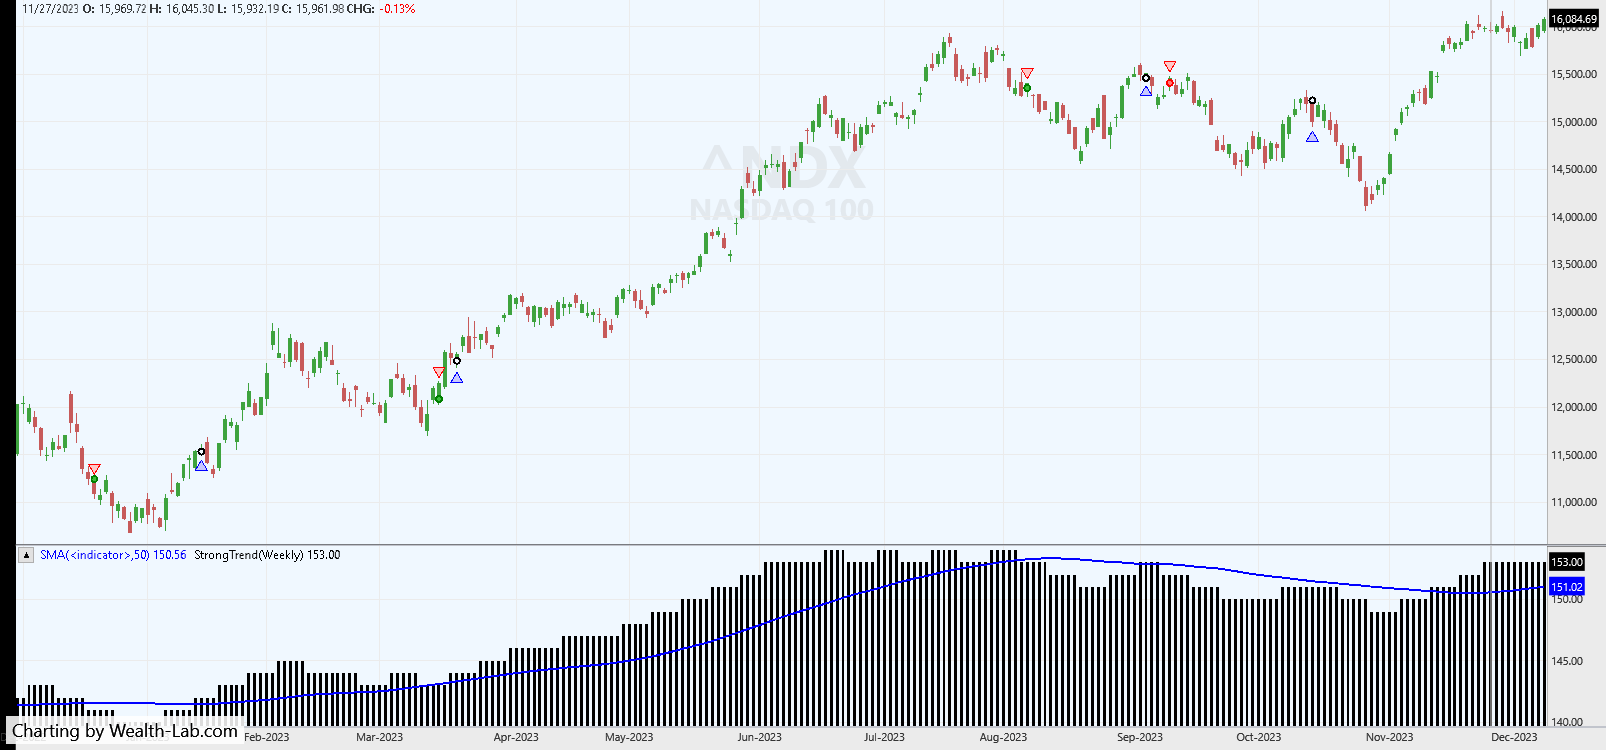Viewport: 1606px width, 750px height.
Task: Click the 13,000.00 price axis label
Action: [1574, 312]
